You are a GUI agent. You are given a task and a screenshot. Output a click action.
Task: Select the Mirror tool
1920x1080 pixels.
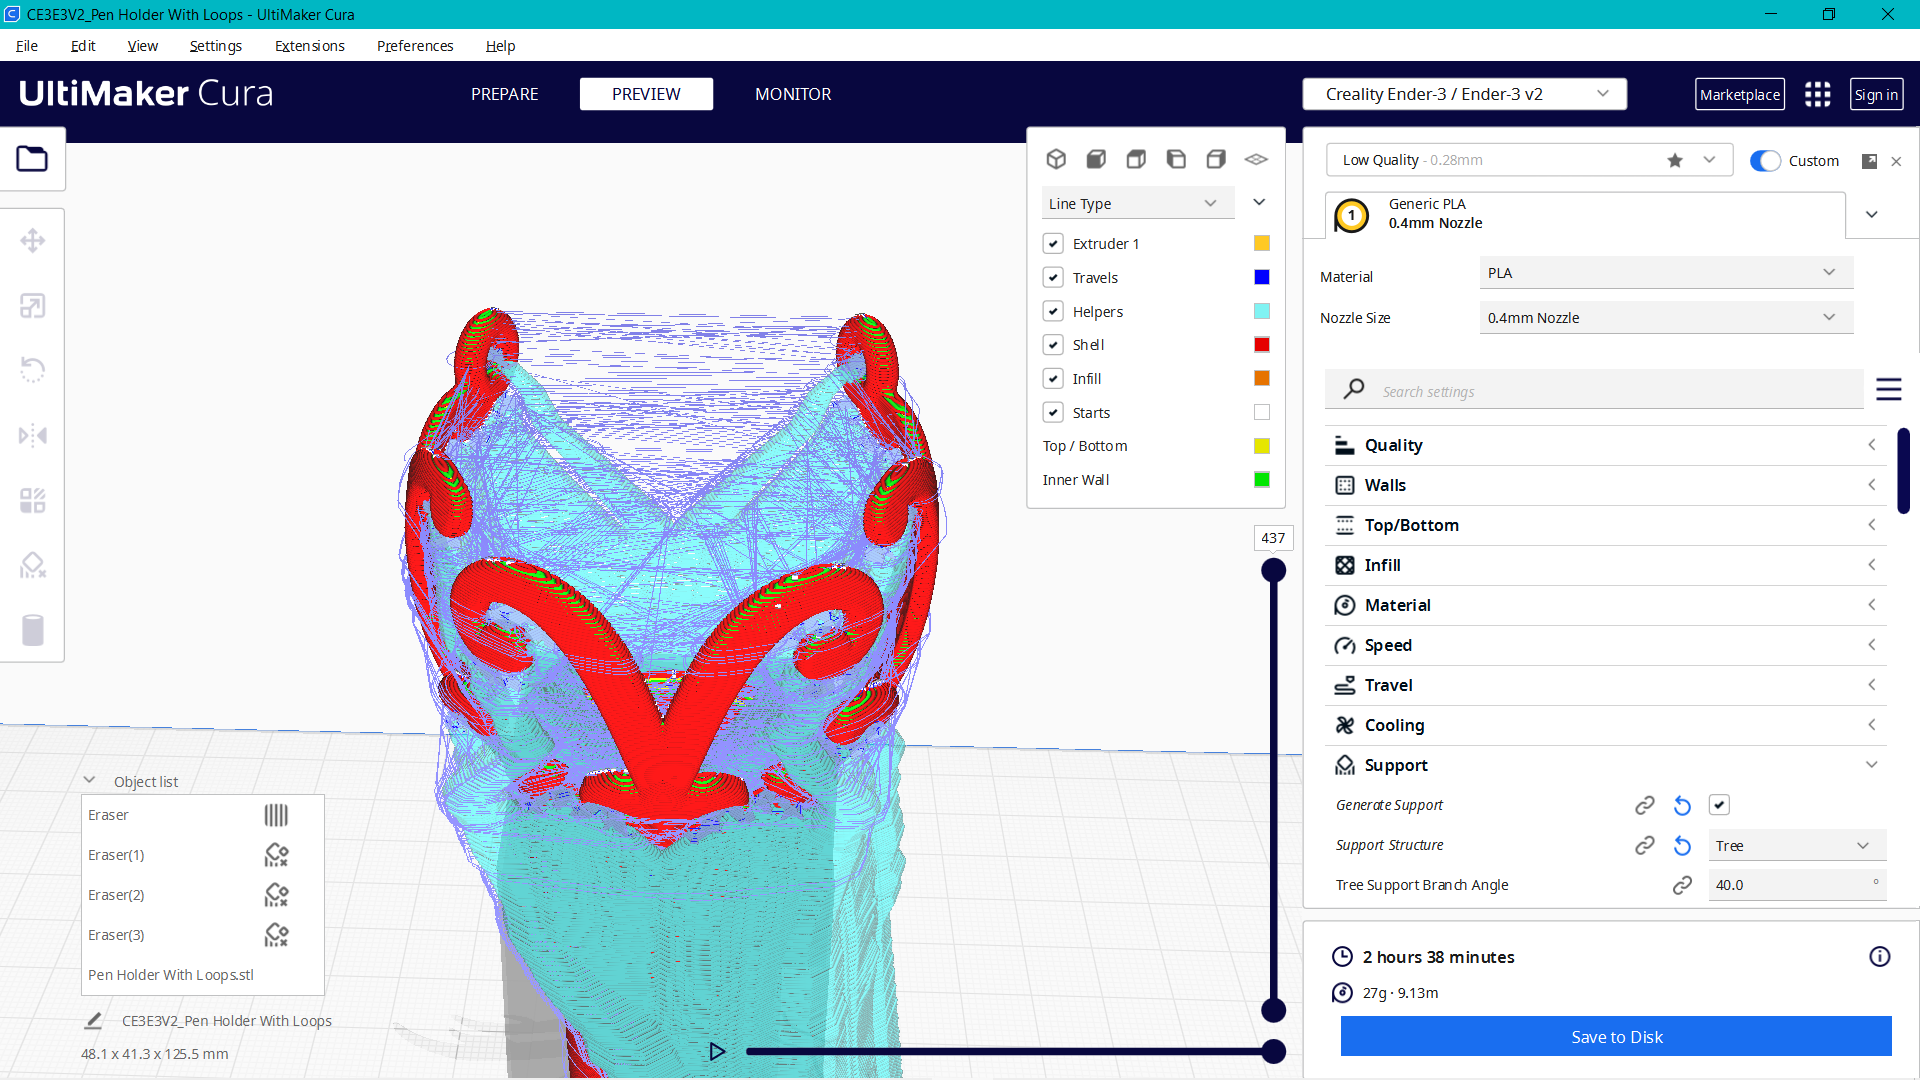click(x=32, y=435)
